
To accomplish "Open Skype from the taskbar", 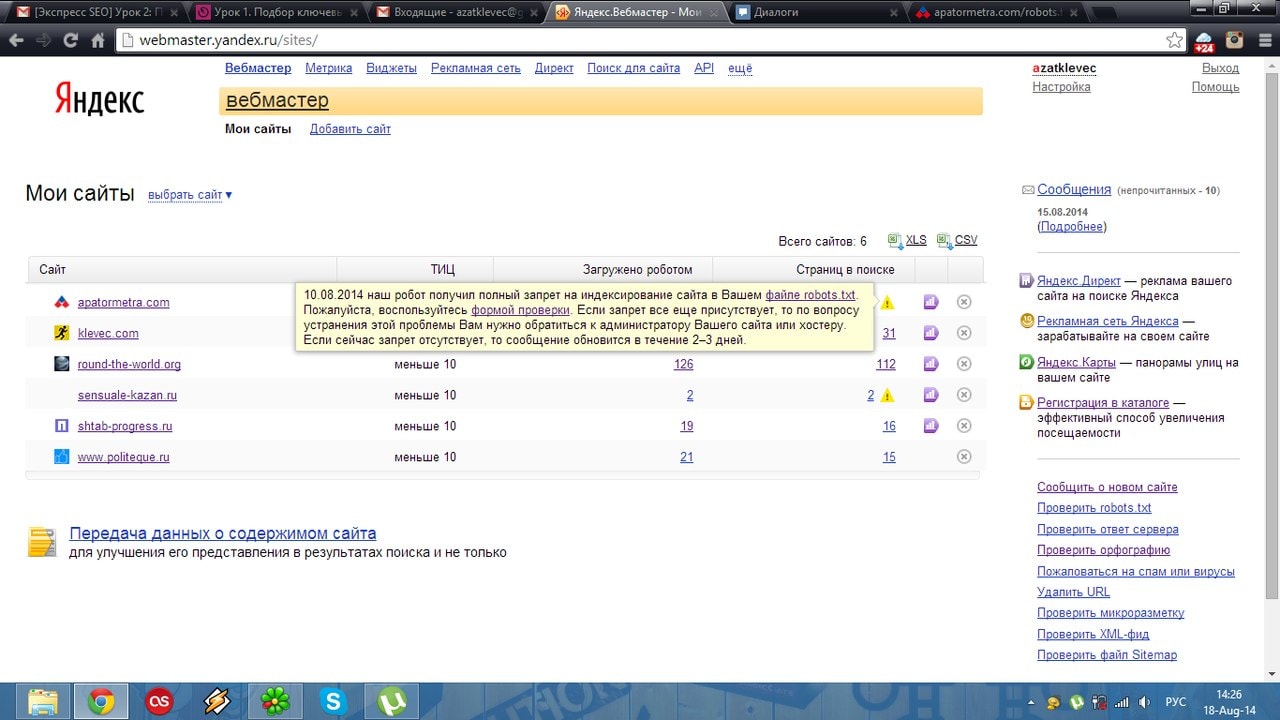I will [x=333, y=702].
